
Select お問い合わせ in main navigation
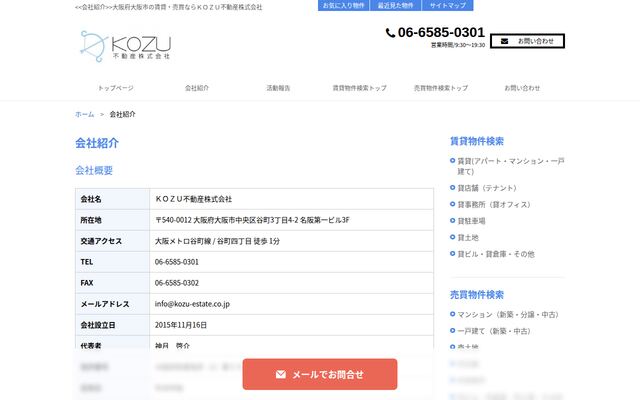(522, 88)
